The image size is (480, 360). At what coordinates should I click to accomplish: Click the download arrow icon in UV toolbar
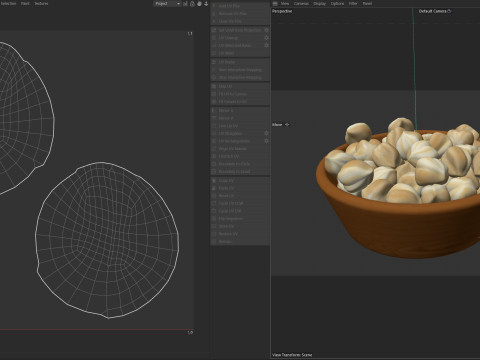[x=206, y=4]
